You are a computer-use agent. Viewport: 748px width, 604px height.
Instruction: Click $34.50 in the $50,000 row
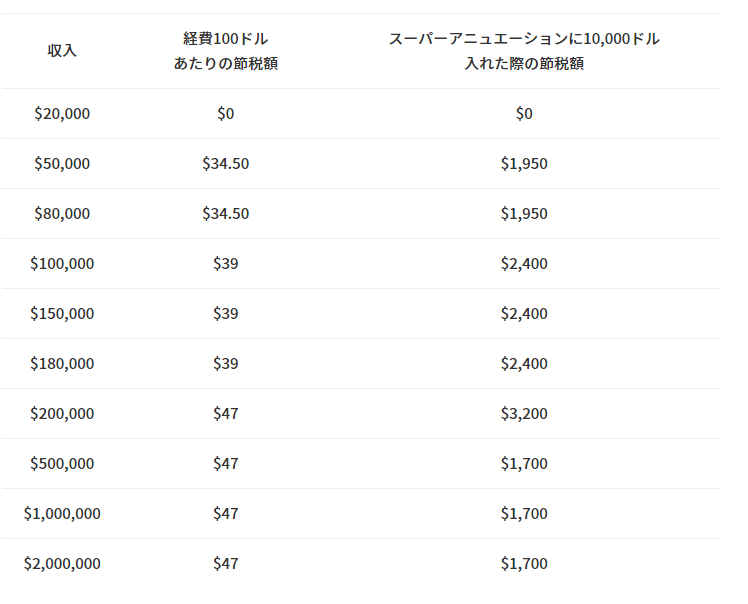[225, 164]
